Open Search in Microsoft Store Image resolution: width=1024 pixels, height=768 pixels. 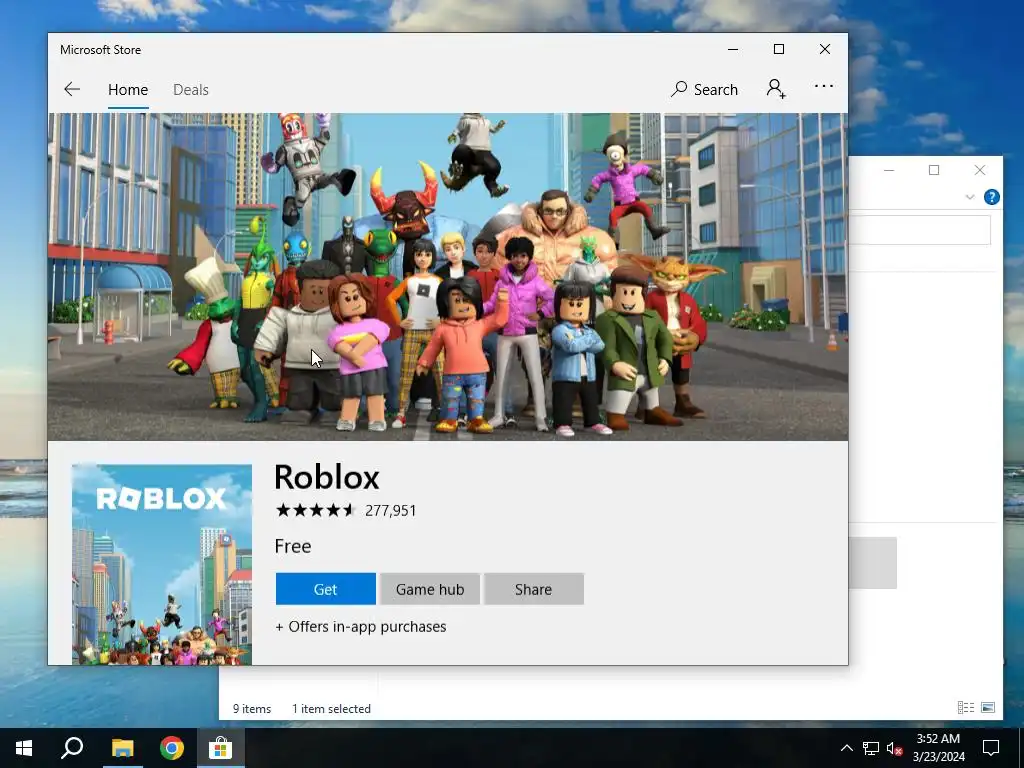pos(704,89)
